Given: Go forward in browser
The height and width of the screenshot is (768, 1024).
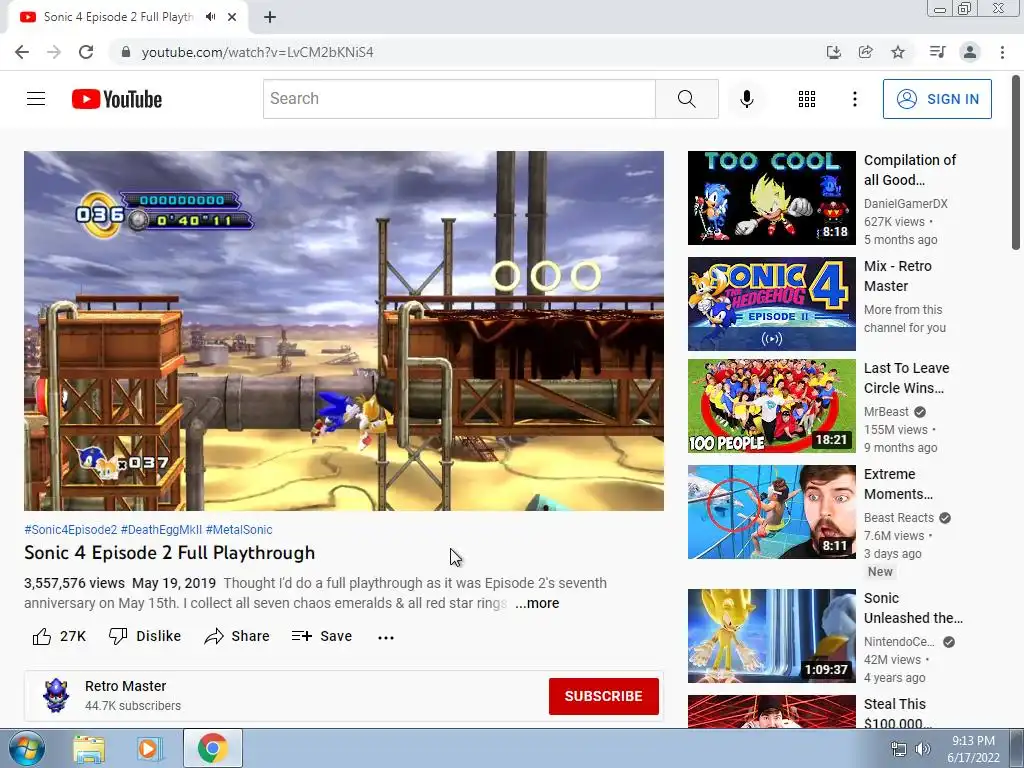Looking at the screenshot, I should (x=54, y=52).
